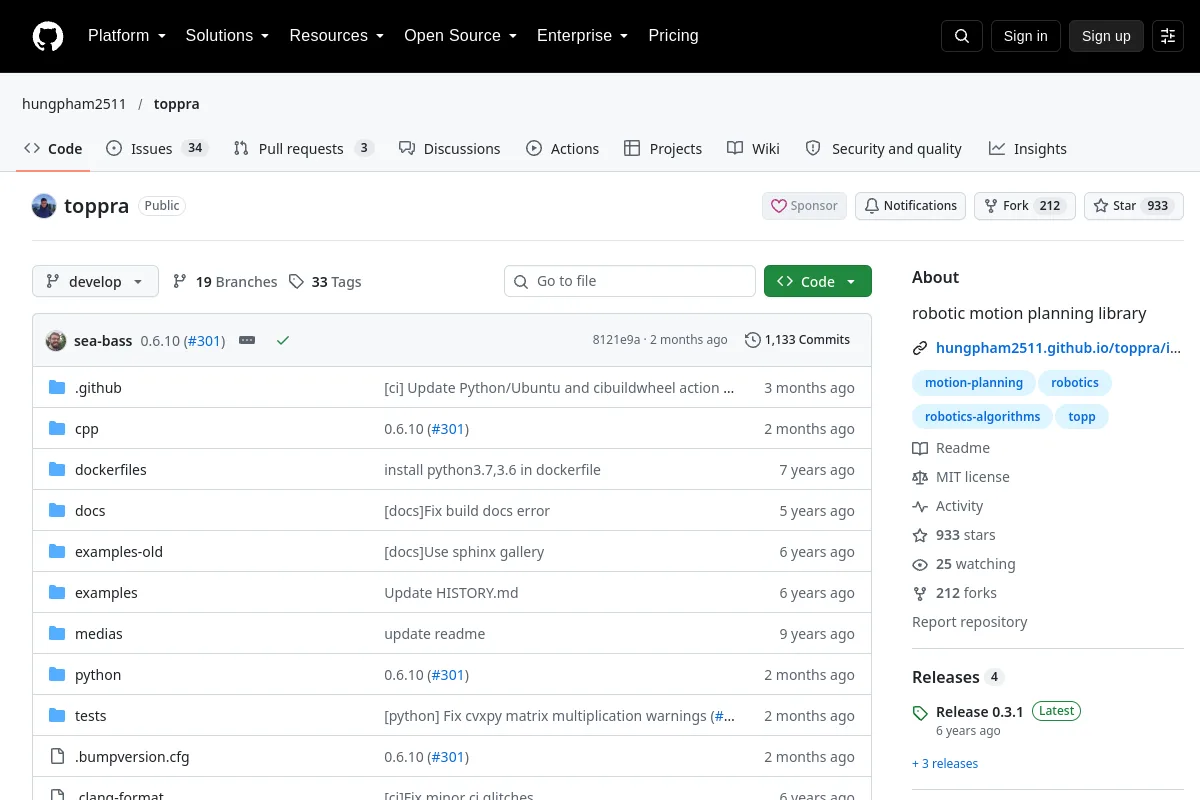
Task: Open the hungpham2511.github.io website link
Action: point(1058,348)
